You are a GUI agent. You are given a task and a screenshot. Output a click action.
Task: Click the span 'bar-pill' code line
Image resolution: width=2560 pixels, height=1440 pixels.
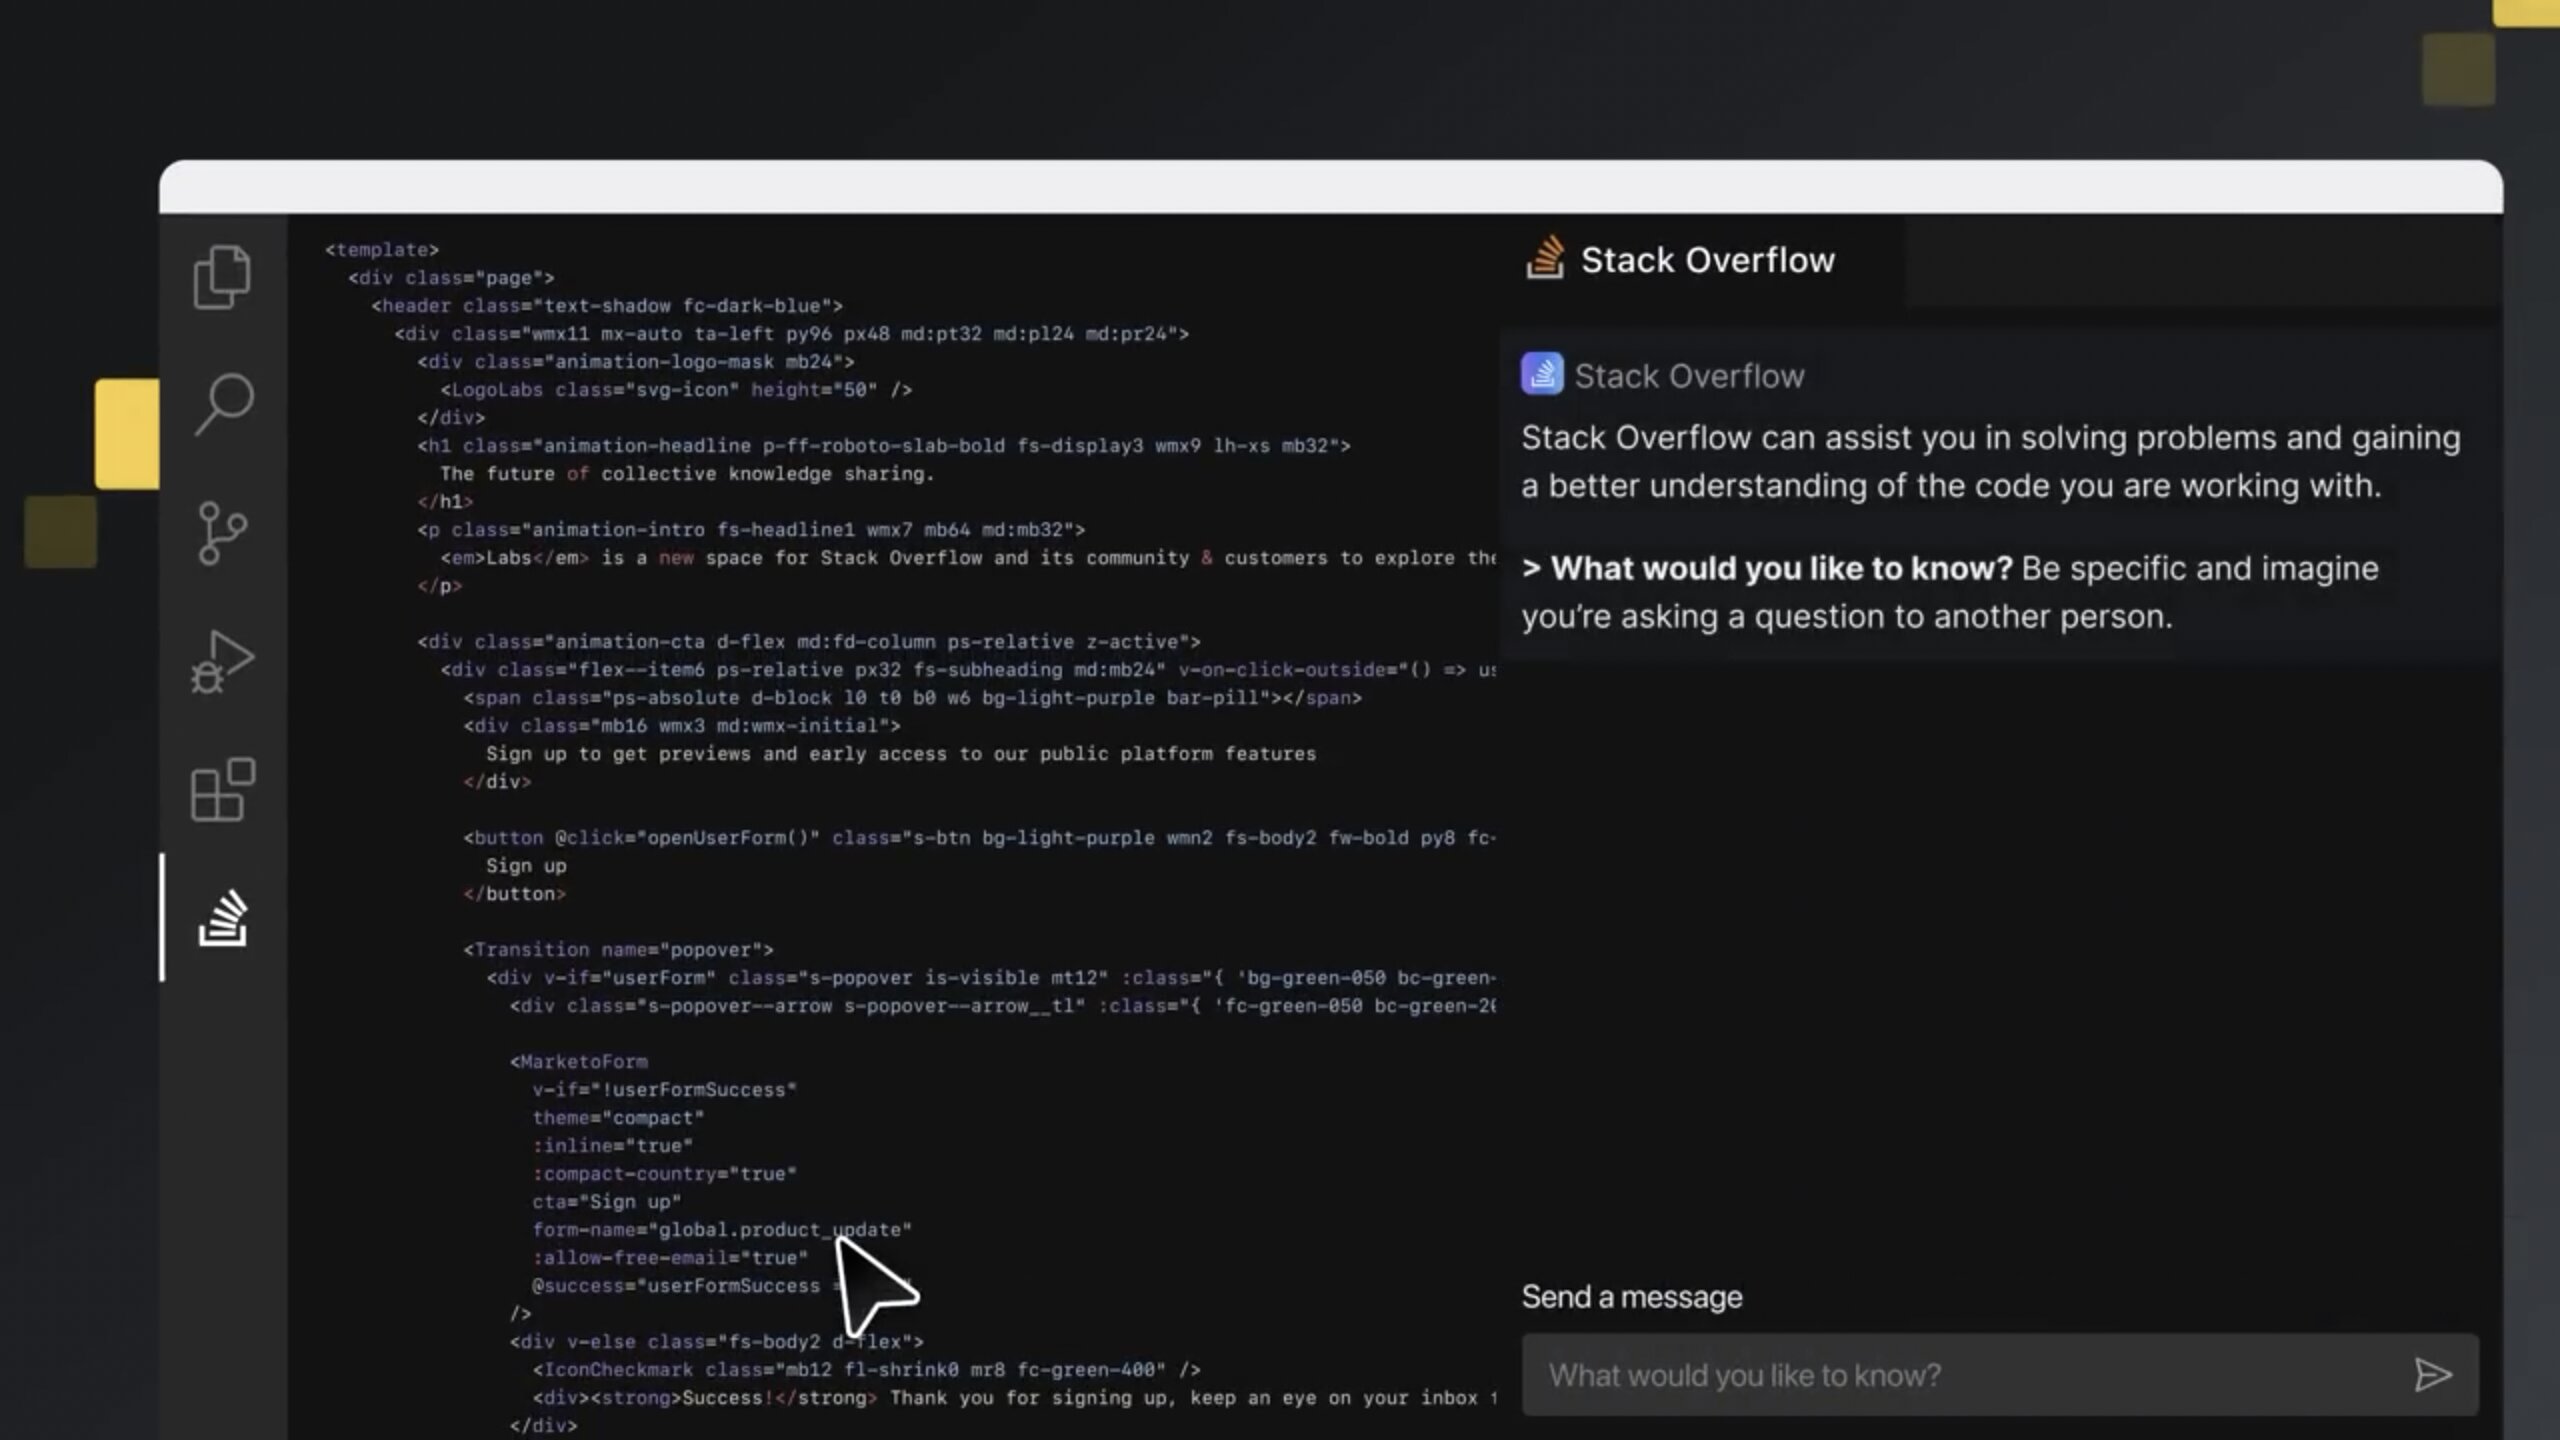tap(913, 698)
